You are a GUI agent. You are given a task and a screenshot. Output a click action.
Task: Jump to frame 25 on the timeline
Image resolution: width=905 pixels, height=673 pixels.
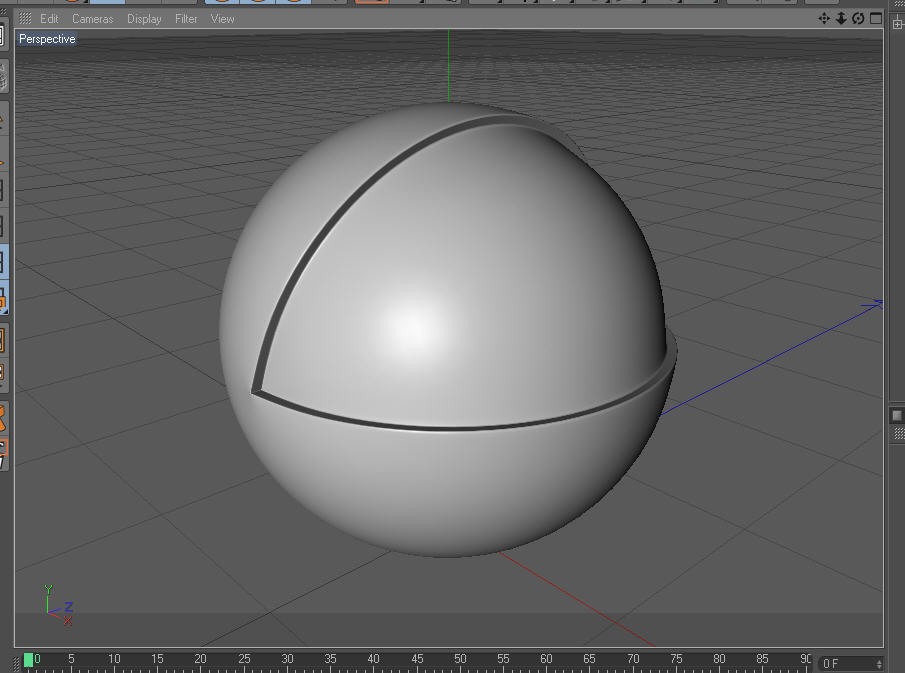[x=244, y=659]
